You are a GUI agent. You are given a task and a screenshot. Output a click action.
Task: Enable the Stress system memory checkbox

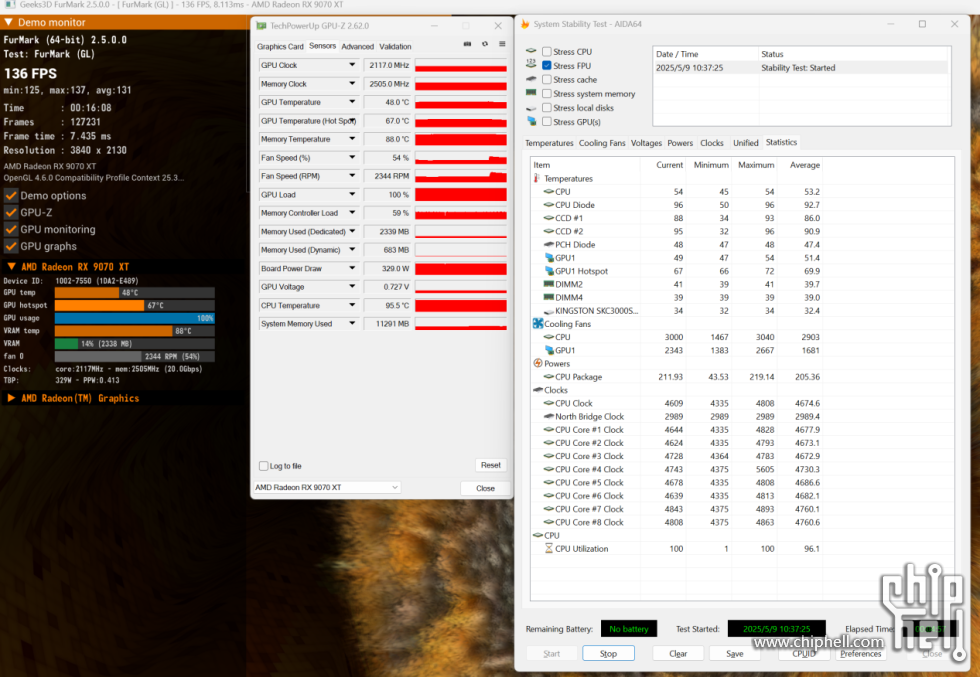[x=547, y=93]
